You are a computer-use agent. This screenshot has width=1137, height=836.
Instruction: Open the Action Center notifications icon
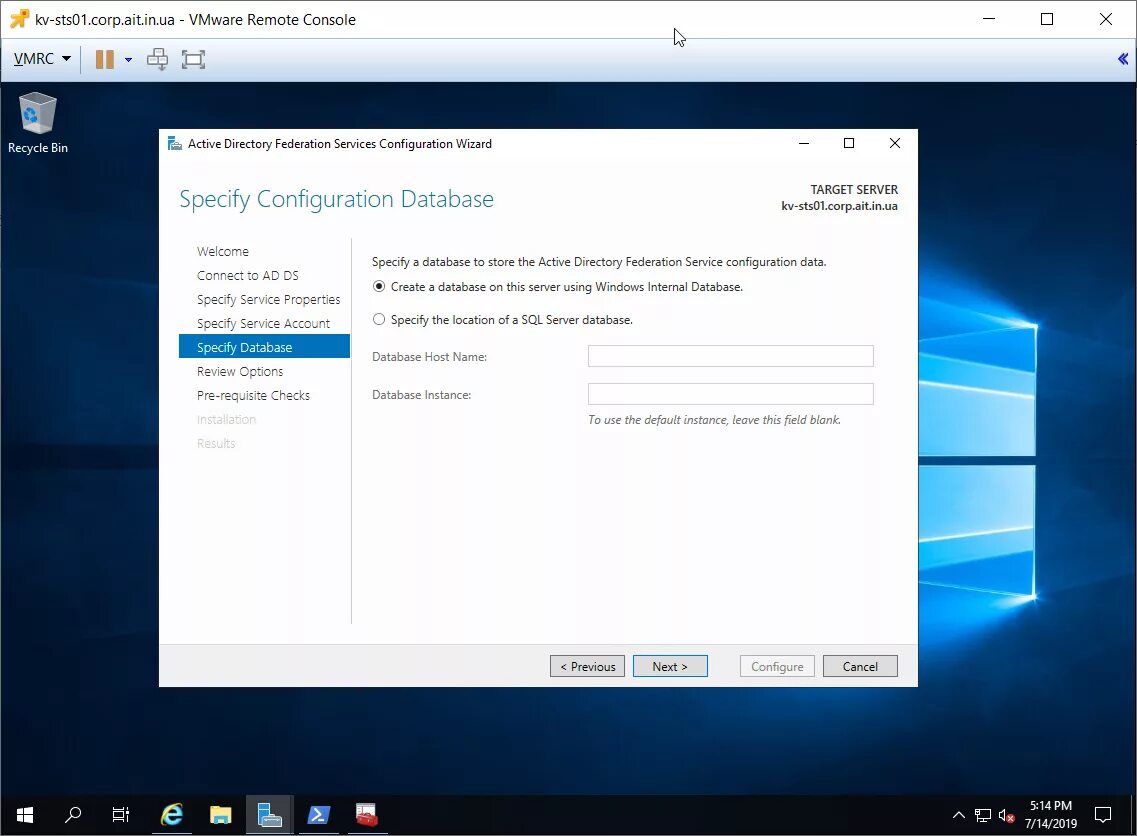(x=1103, y=815)
